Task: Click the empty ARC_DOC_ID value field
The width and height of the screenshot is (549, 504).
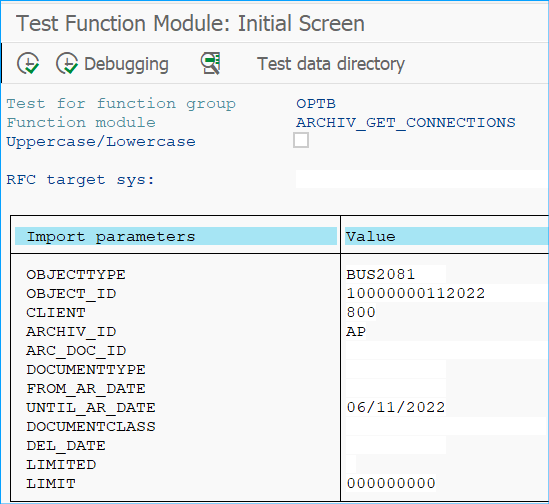Action: (447, 350)
